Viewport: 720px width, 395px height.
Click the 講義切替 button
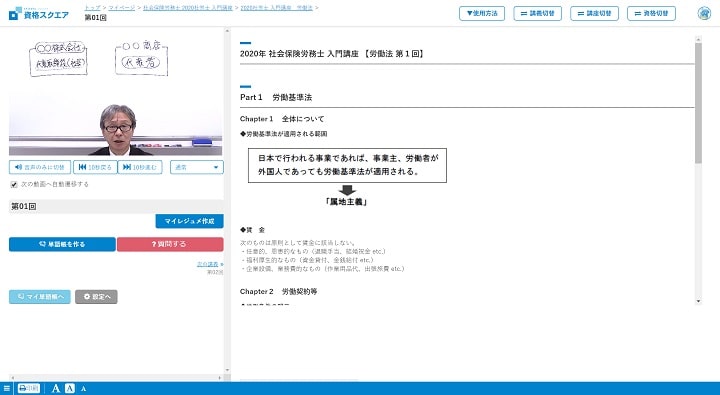(538, 13)
